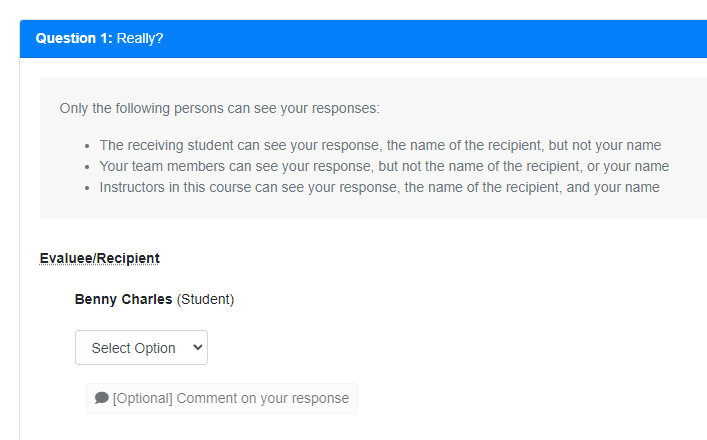Click the bullet before "The receiving student"

click(x=89, y=146)
